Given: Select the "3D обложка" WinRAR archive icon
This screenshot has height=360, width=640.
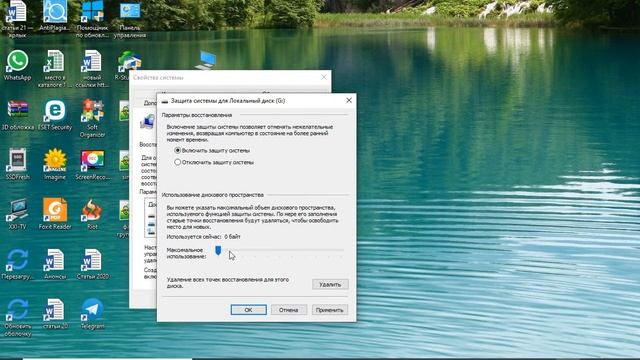Looking at the screenshot, I should (x=17, y=115).
